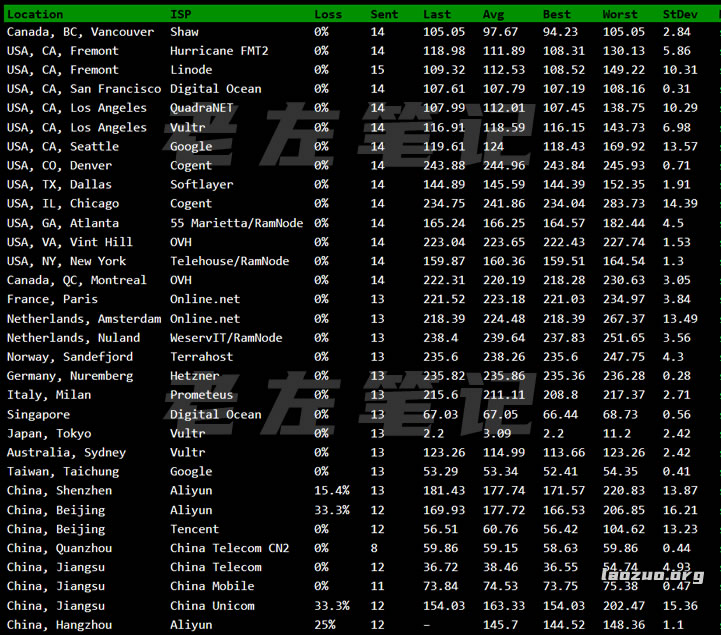721x635 pixels.
Task: Click the Worst column header
Action: [620, 14]
